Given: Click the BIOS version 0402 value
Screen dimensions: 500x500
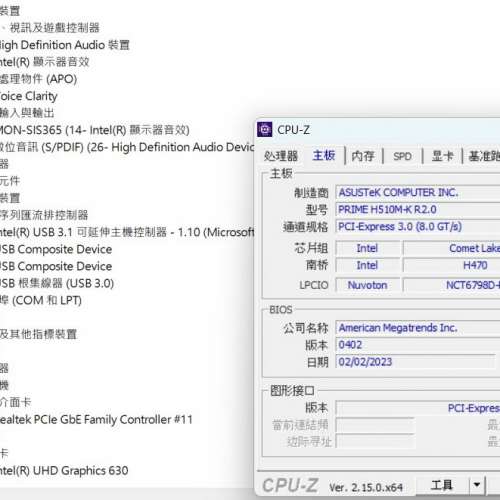Looking at the screenshot, I should tap(418, 345).
